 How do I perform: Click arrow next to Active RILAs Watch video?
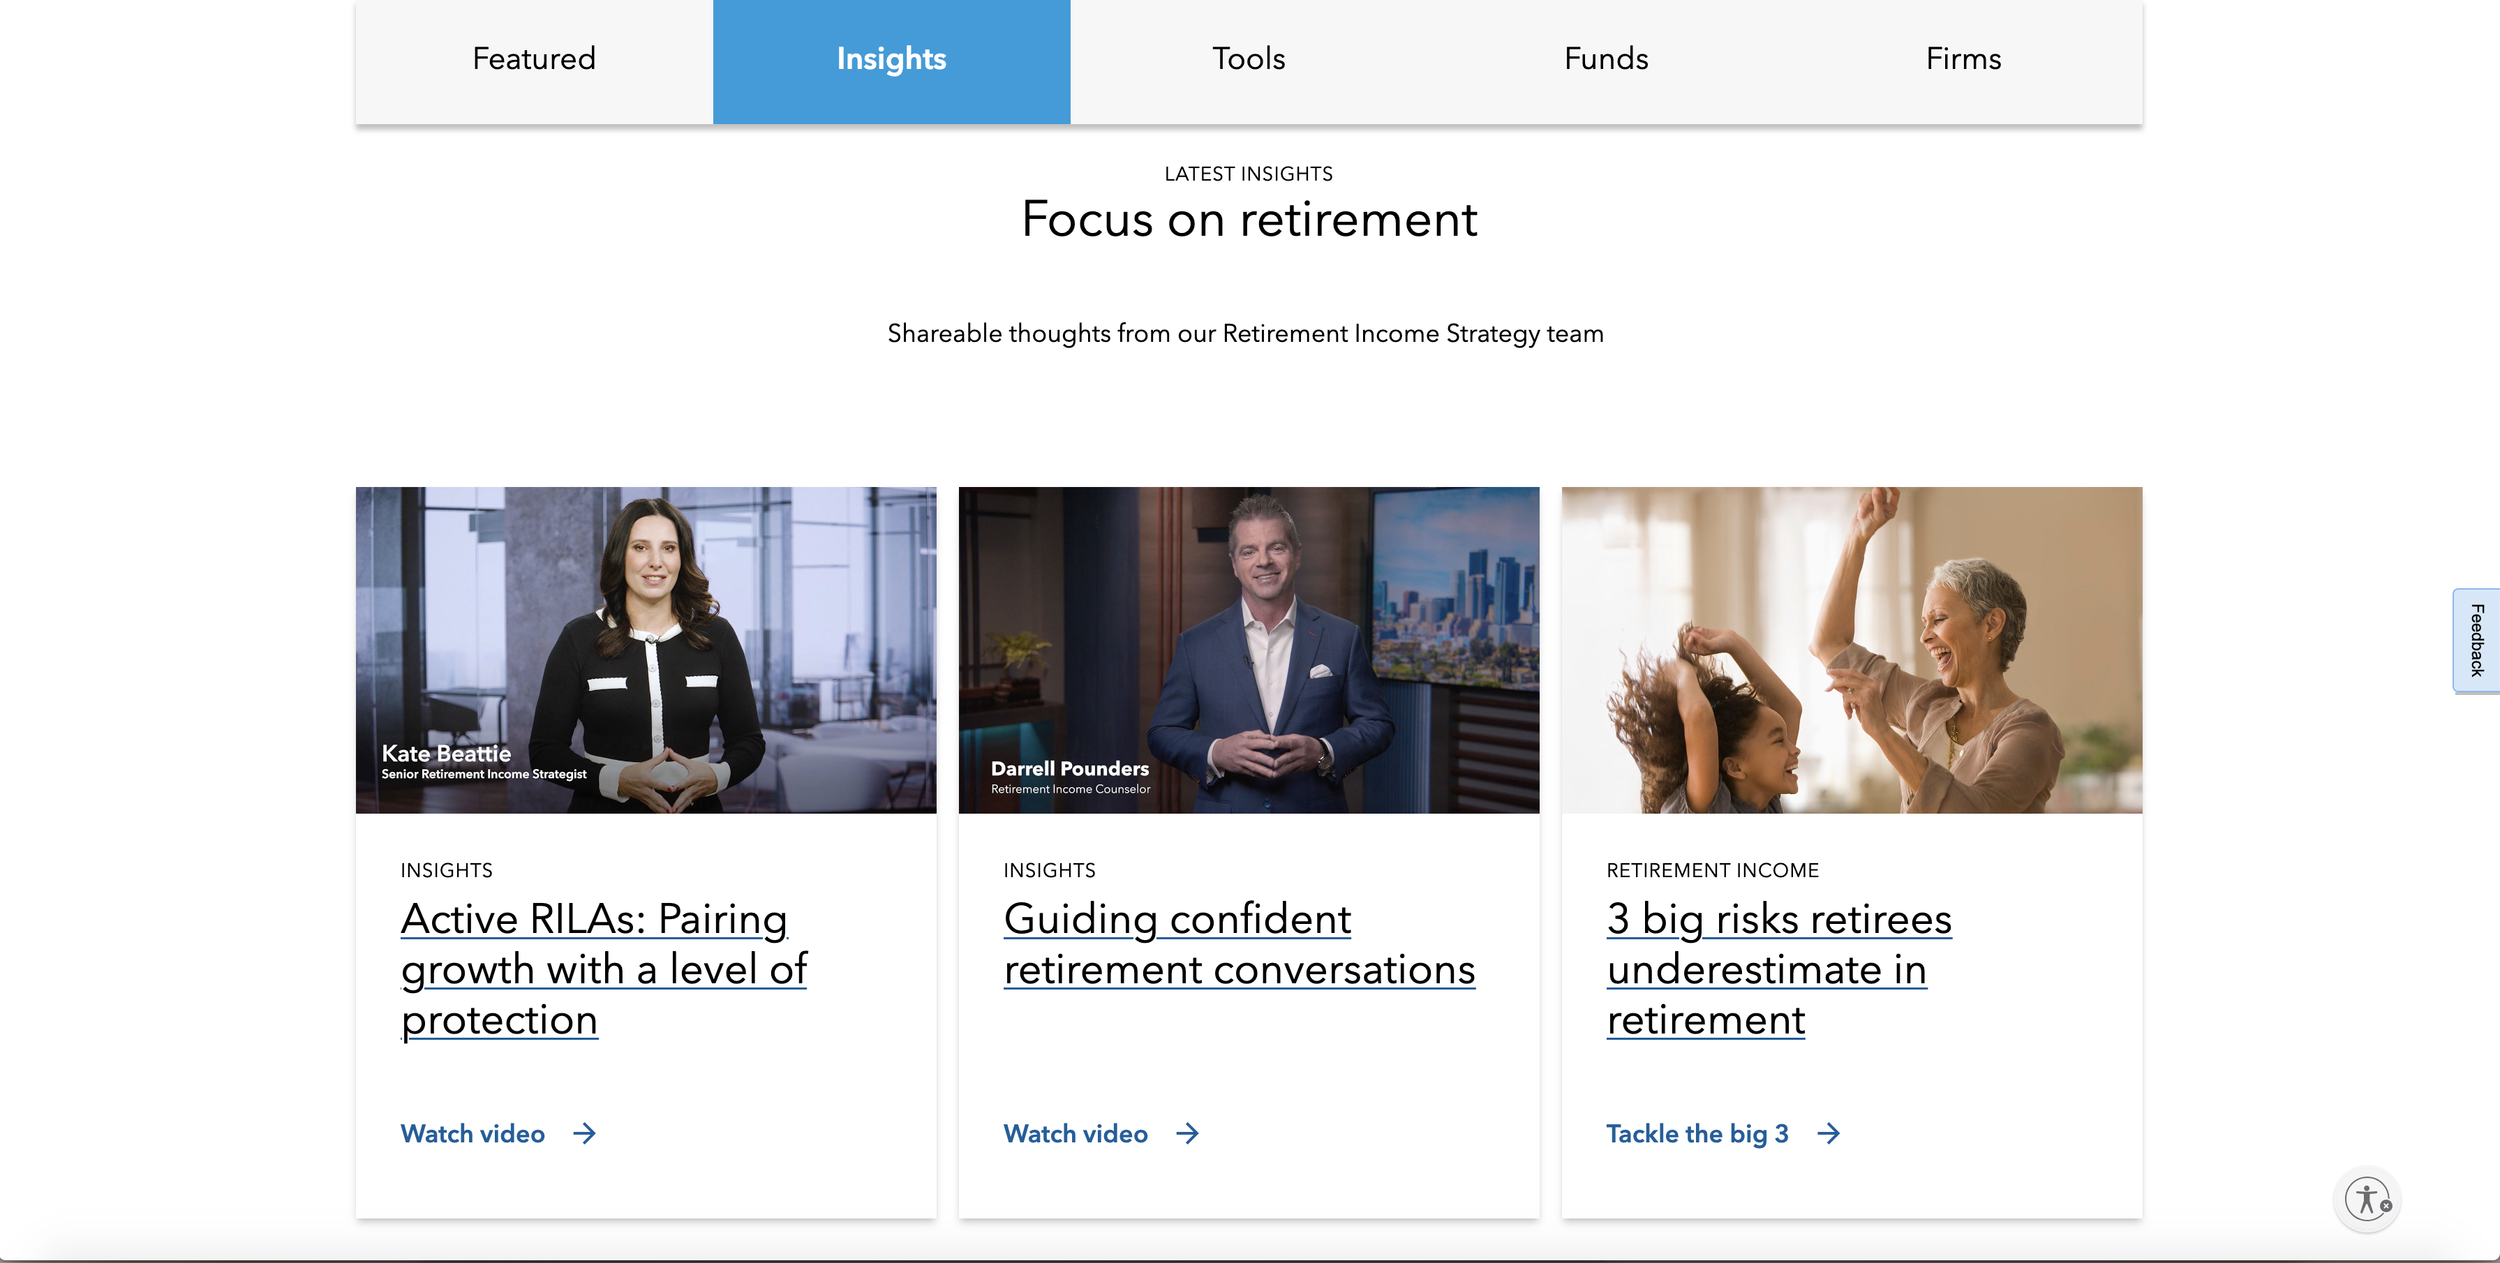pos(585,1134)
